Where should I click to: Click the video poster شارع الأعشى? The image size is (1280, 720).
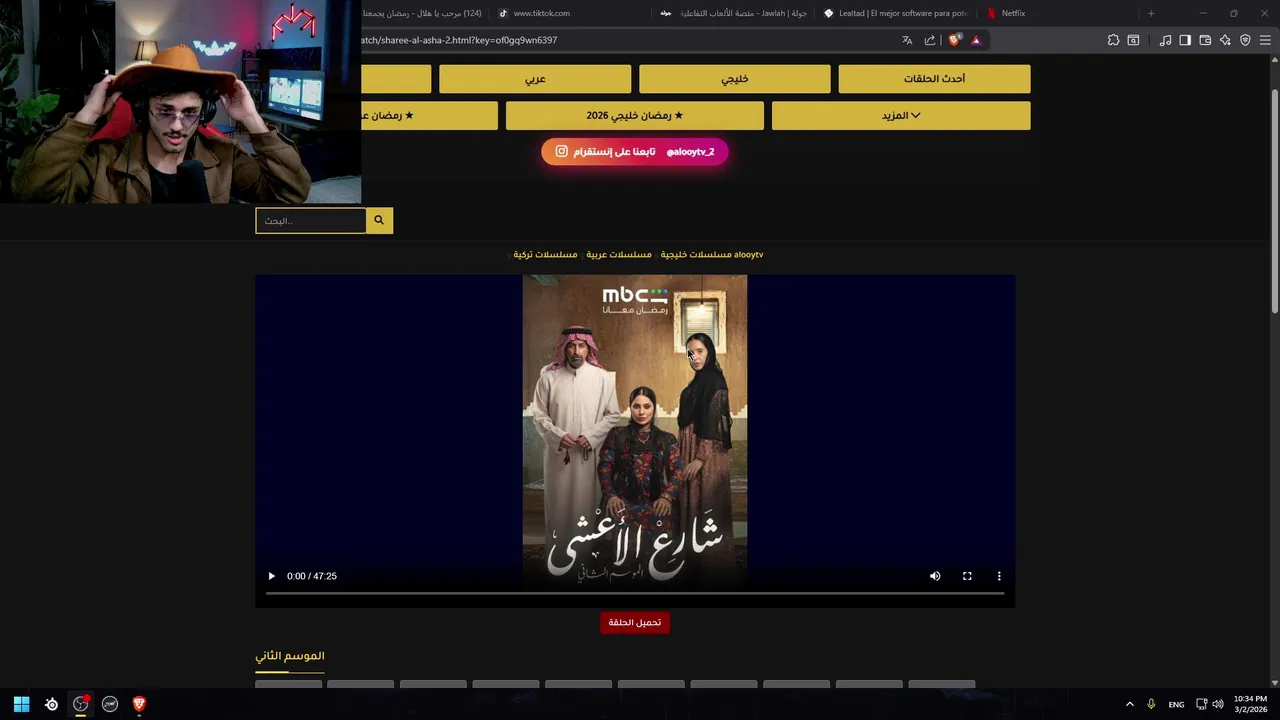click(635, 432)
